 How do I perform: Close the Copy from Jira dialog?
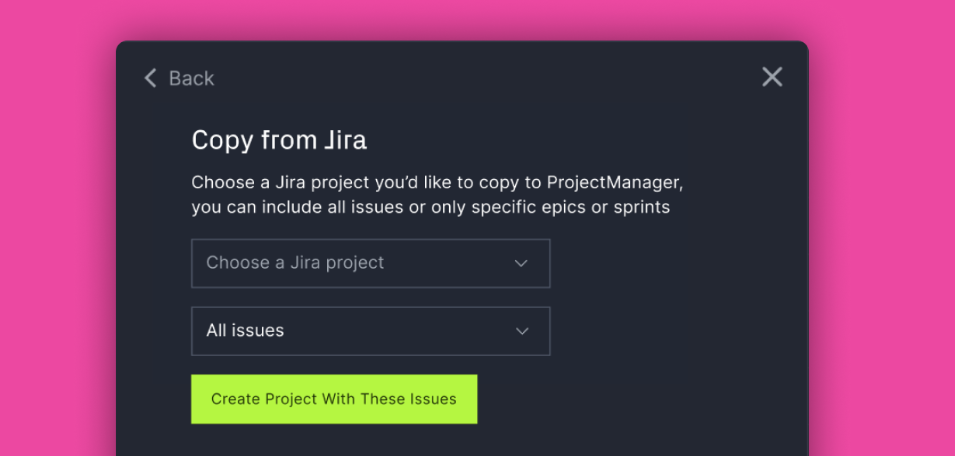(772, 77)
